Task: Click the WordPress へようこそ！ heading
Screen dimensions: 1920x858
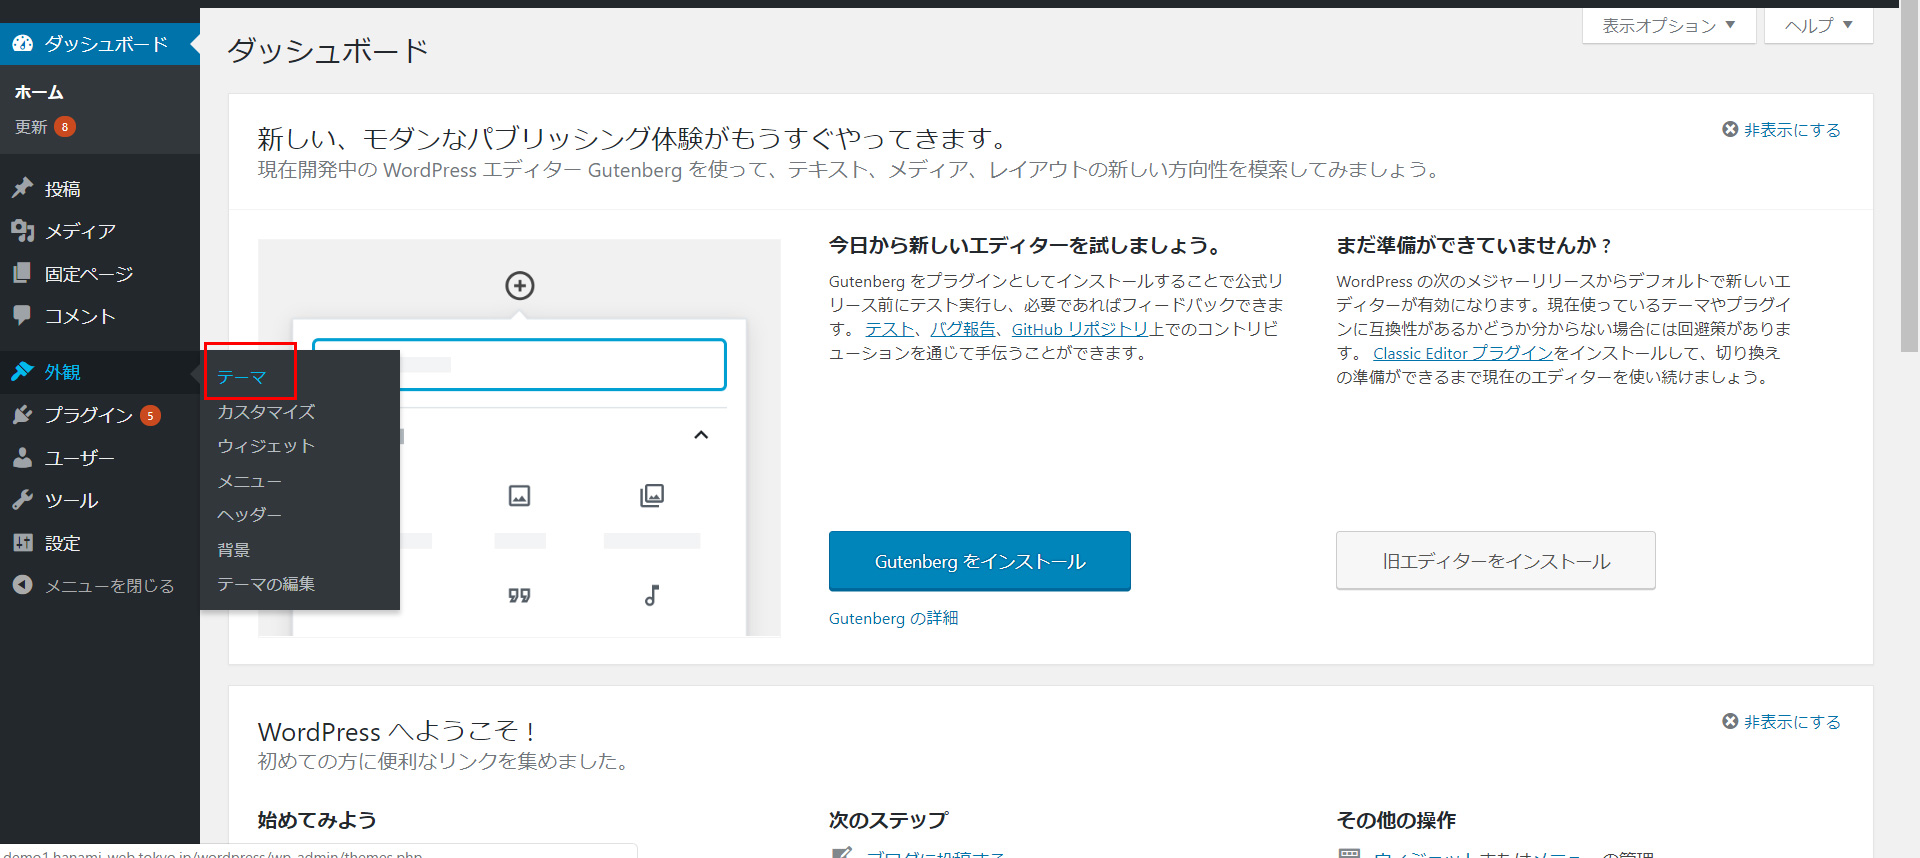Action: coord(397,731)
